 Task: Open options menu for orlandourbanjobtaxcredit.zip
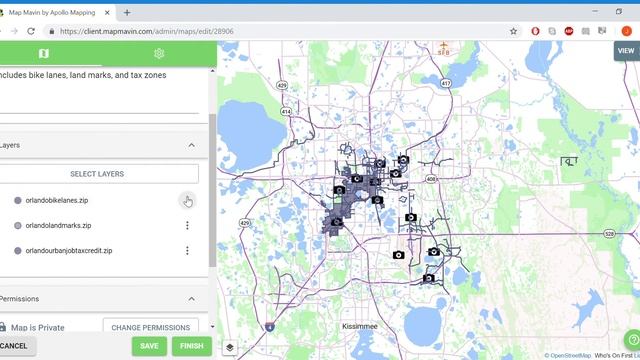coord(187,251)
